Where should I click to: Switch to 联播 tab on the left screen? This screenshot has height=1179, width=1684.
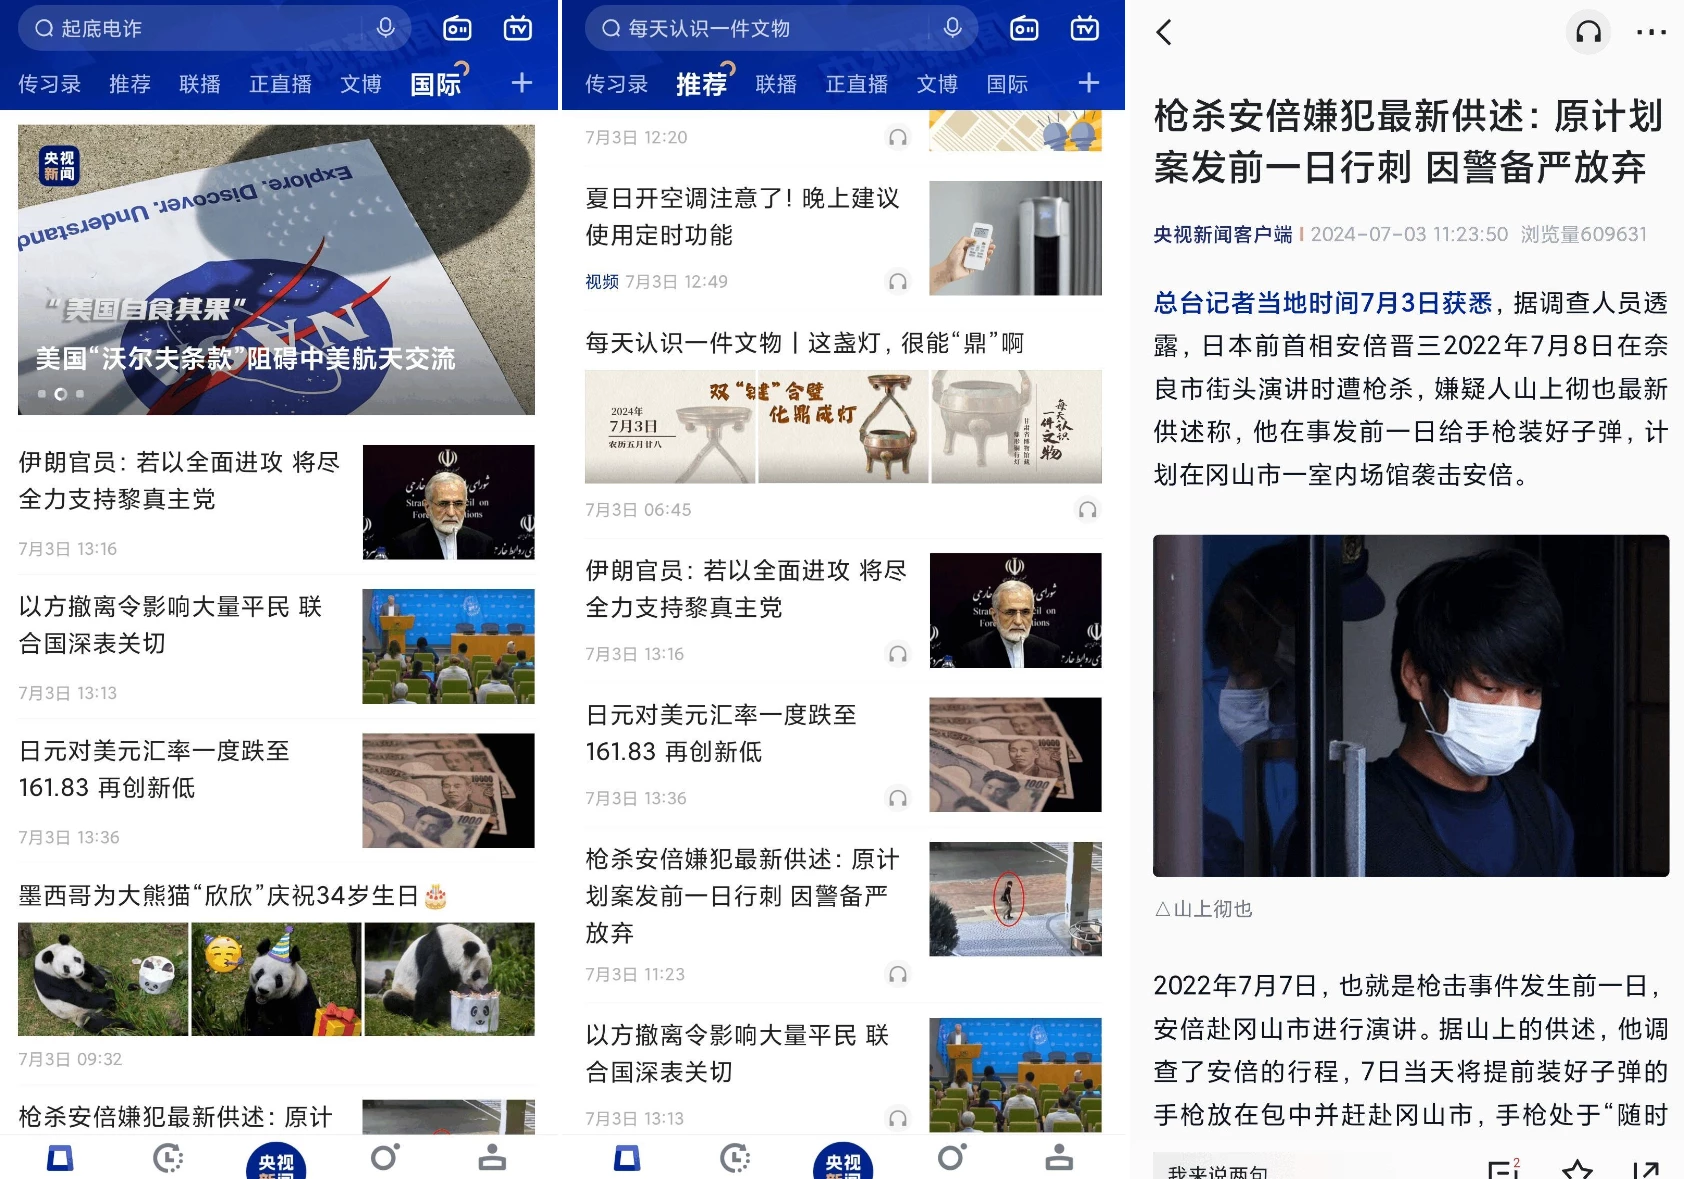tap(200, 84)
